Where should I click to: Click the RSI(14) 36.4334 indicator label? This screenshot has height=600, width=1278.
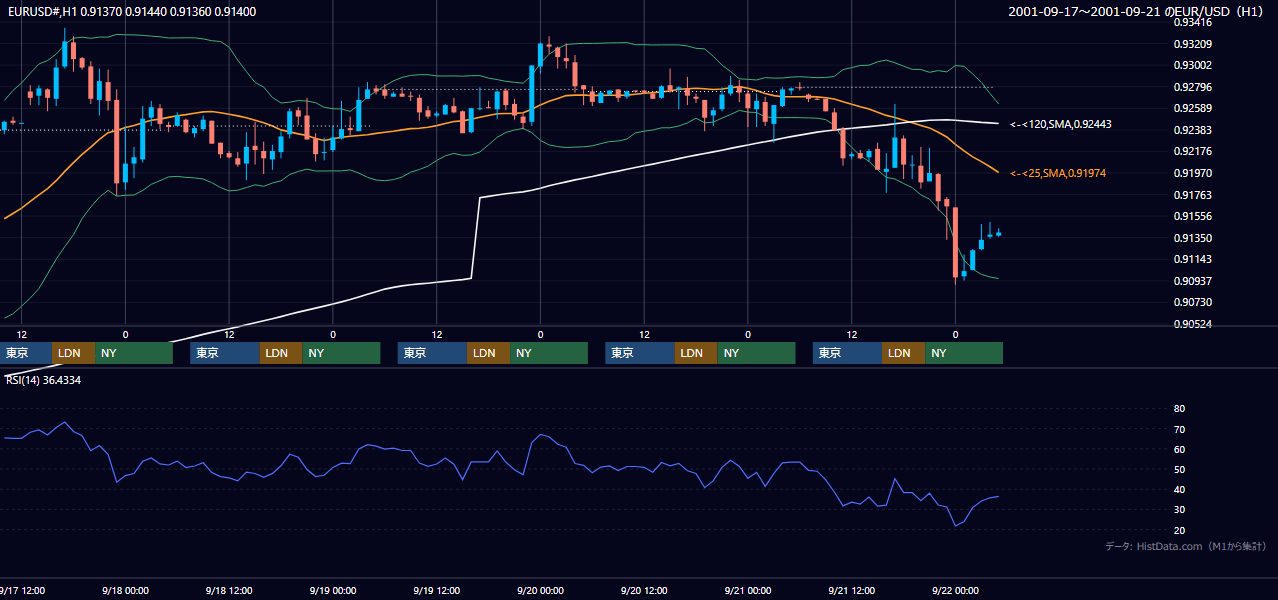click(x=44, y=380)
